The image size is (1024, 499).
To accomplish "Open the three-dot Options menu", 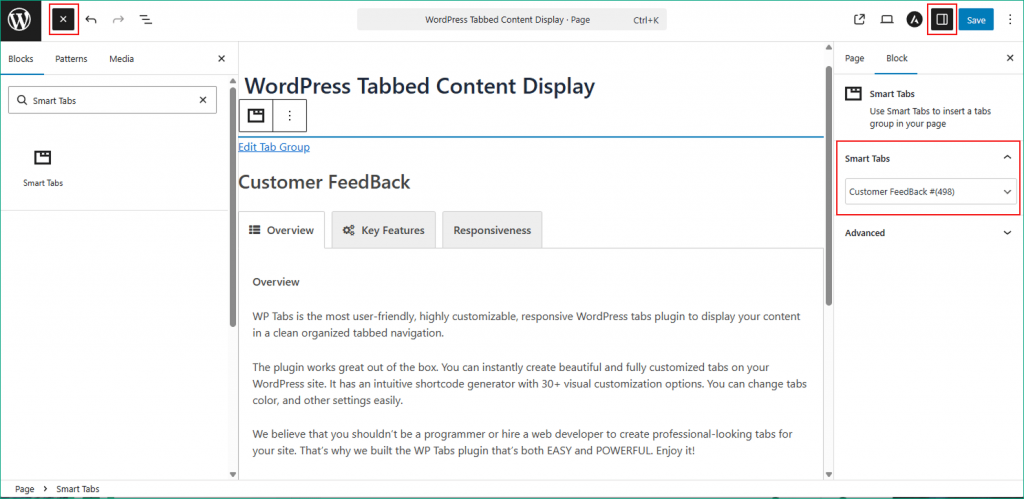I will 1009,20.
